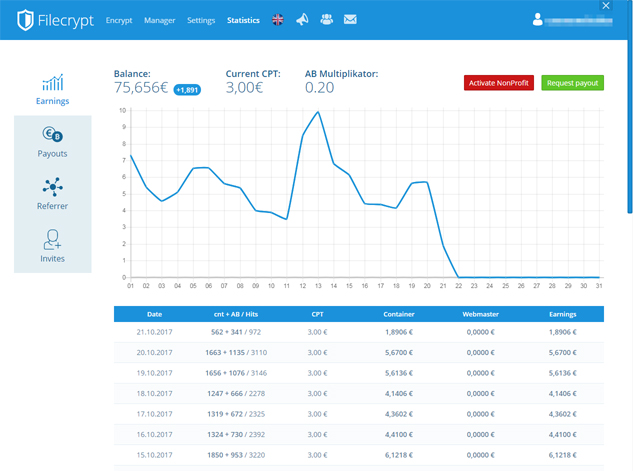This screenshot has height=471, width=633.
Task: Click the 1663 + 1135 / 3110 hits cell
Action: (236, 352)
